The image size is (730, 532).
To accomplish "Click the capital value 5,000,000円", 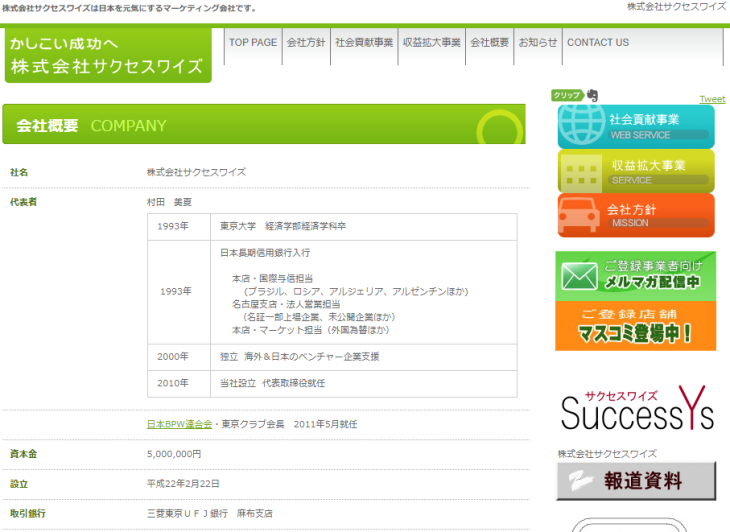I will (174, 454).
